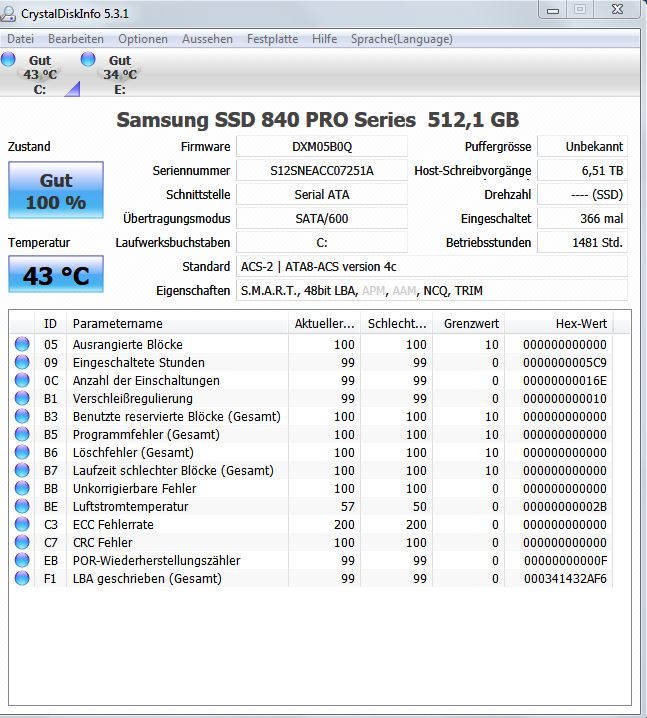Viewport: 647px width, 718px height.
Task: Select the CRC Fehler parameter name
Action: (x=103, y=543)
